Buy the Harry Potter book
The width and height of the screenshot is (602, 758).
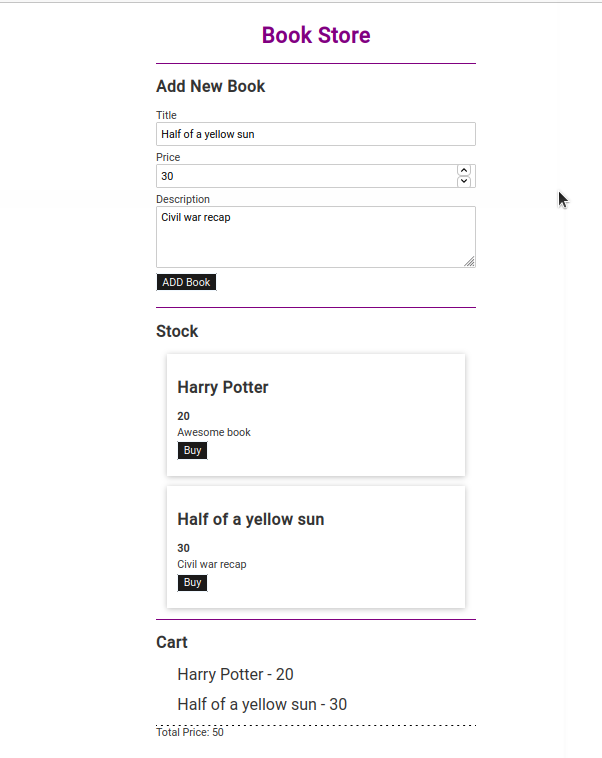[x=192, y=450]
